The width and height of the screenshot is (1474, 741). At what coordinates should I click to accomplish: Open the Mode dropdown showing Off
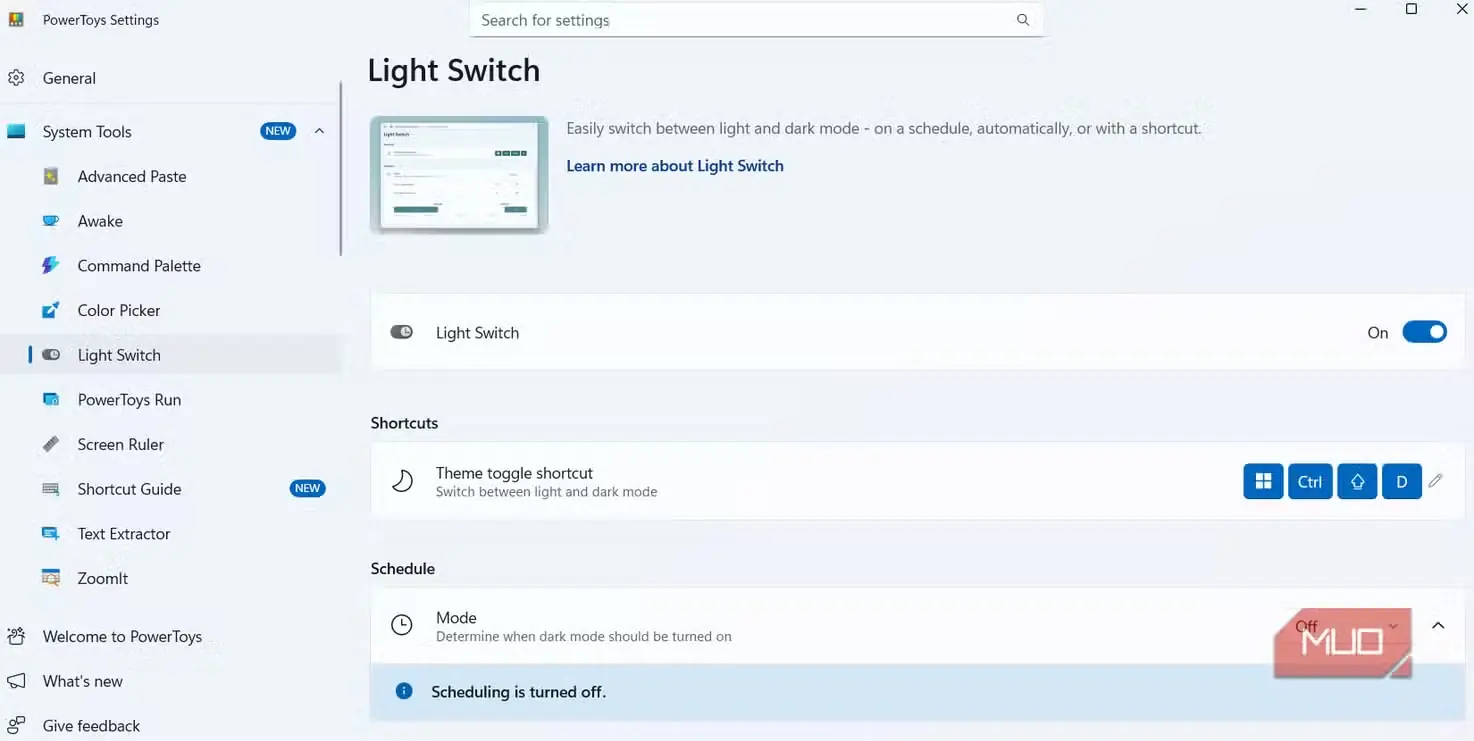[1346, 626]
